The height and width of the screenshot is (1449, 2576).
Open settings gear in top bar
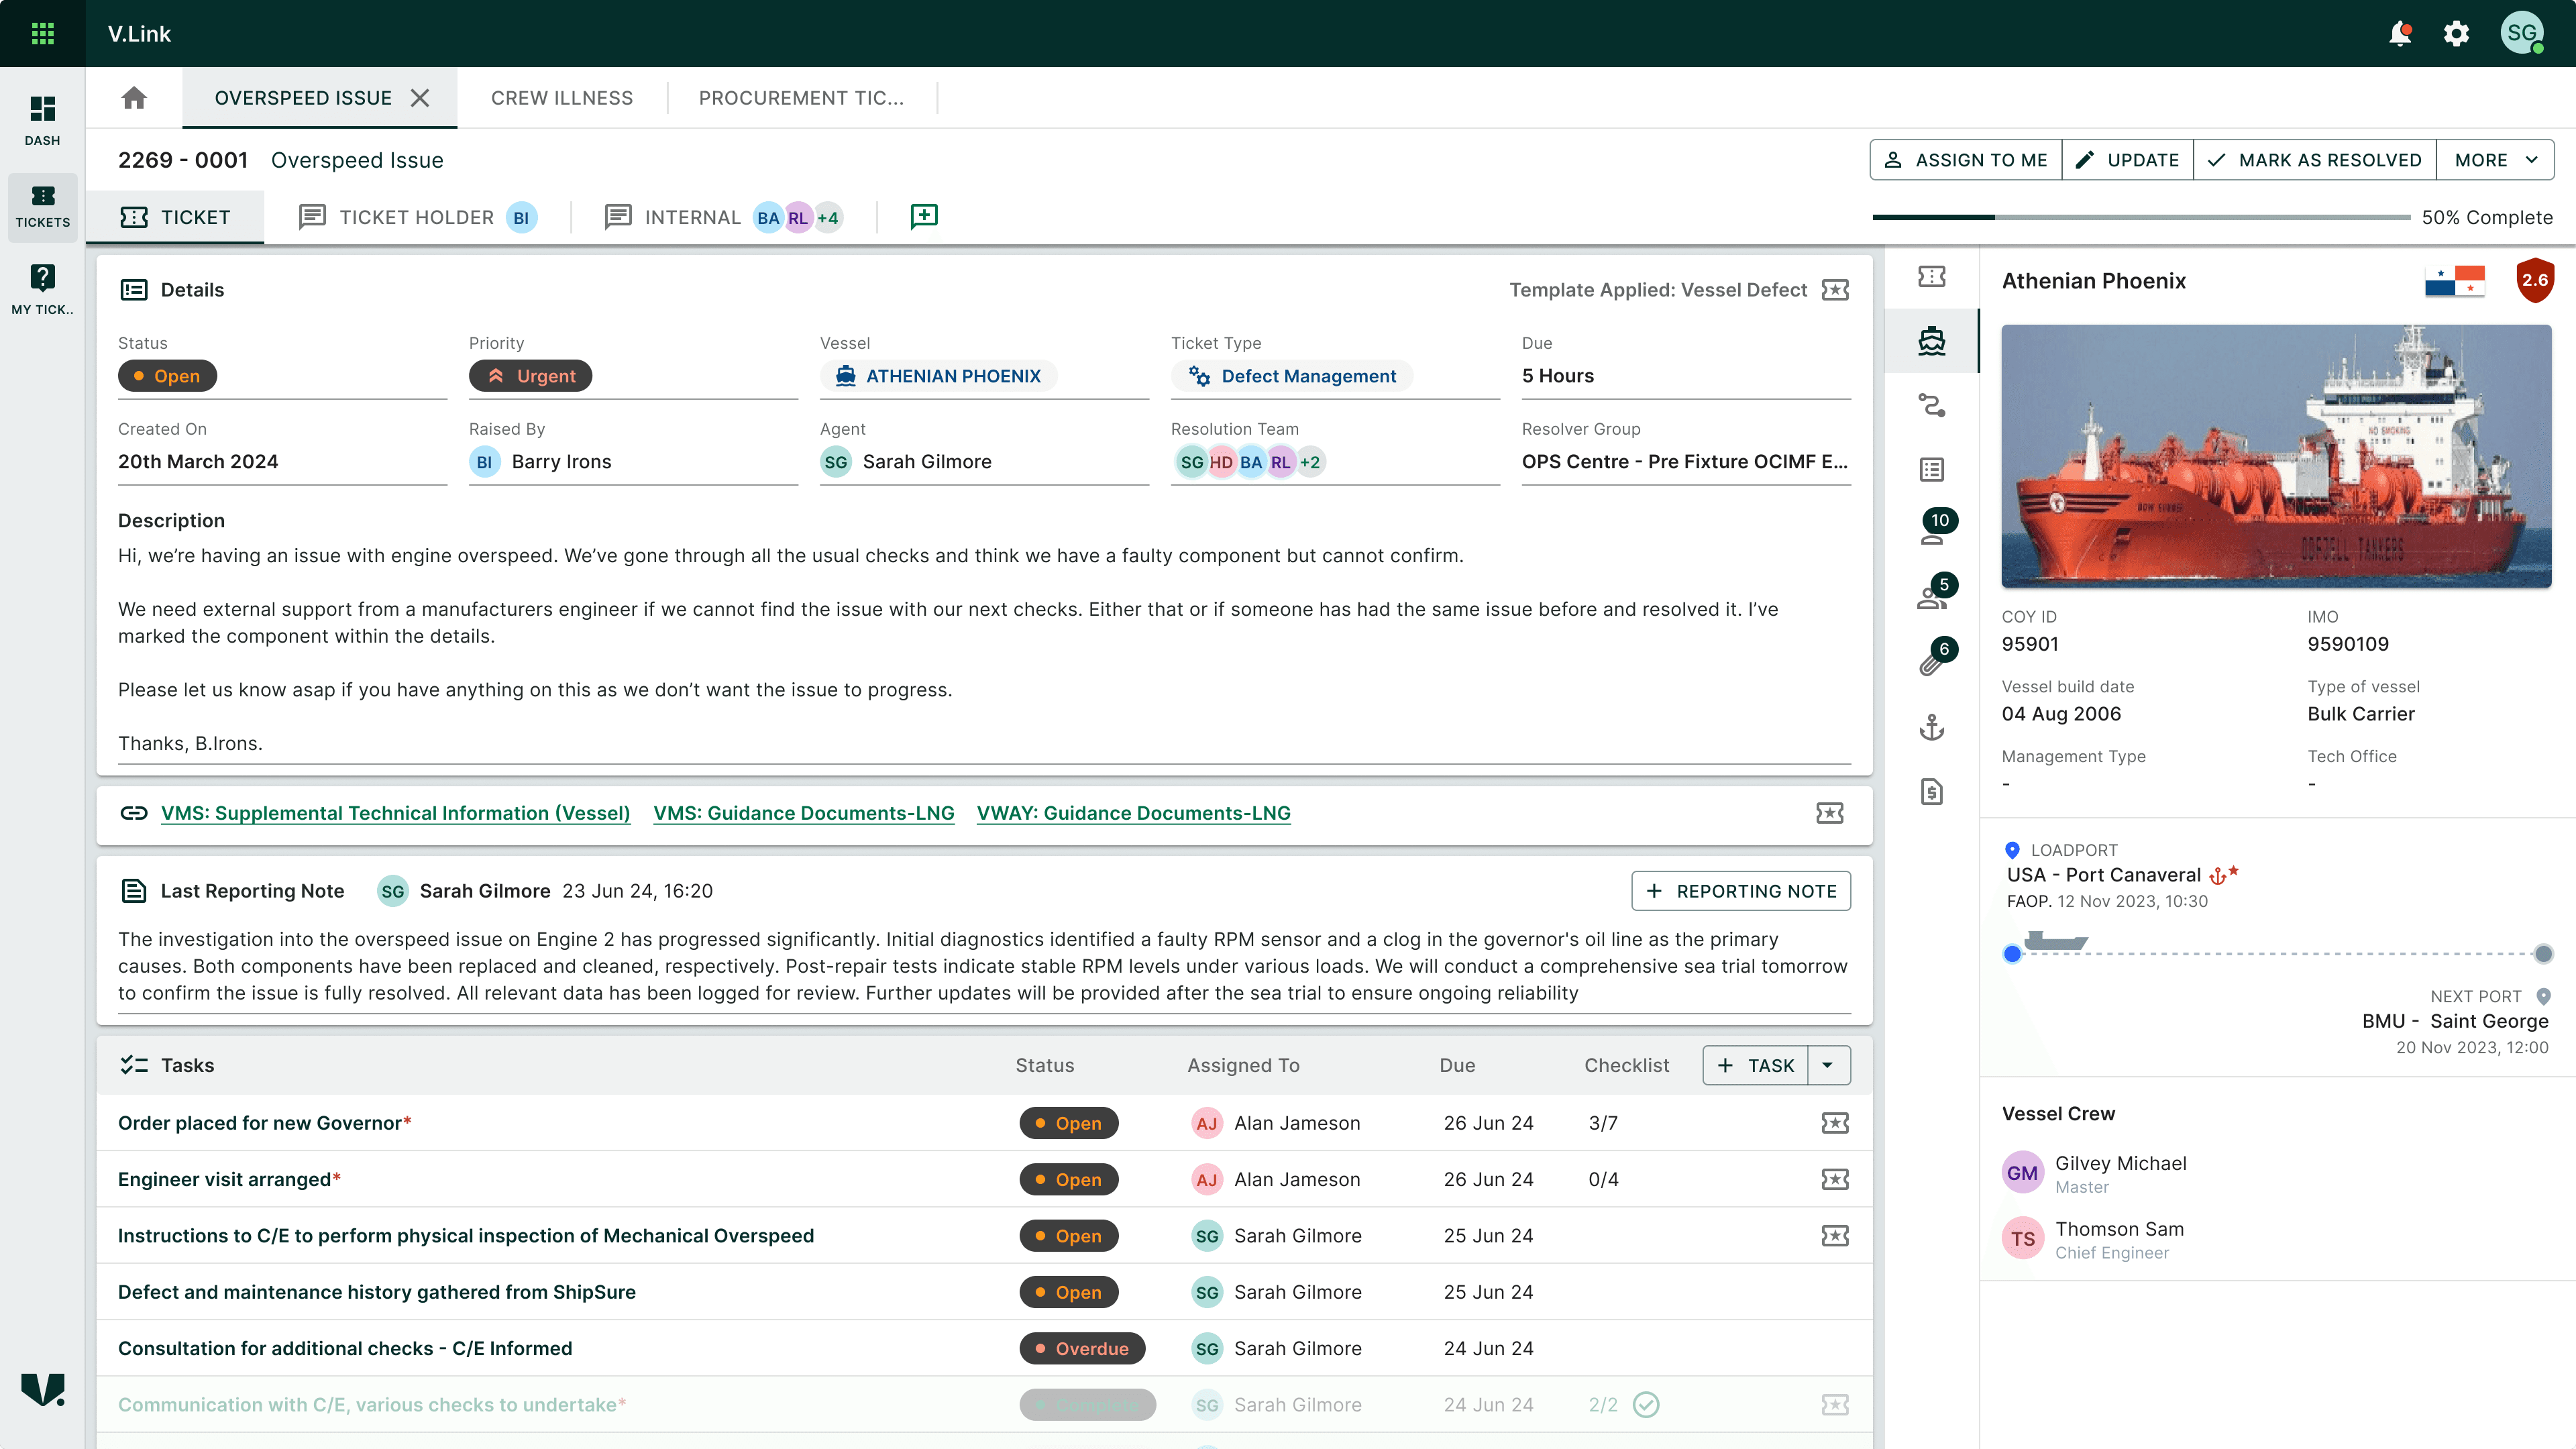[x=2456, y=34]
